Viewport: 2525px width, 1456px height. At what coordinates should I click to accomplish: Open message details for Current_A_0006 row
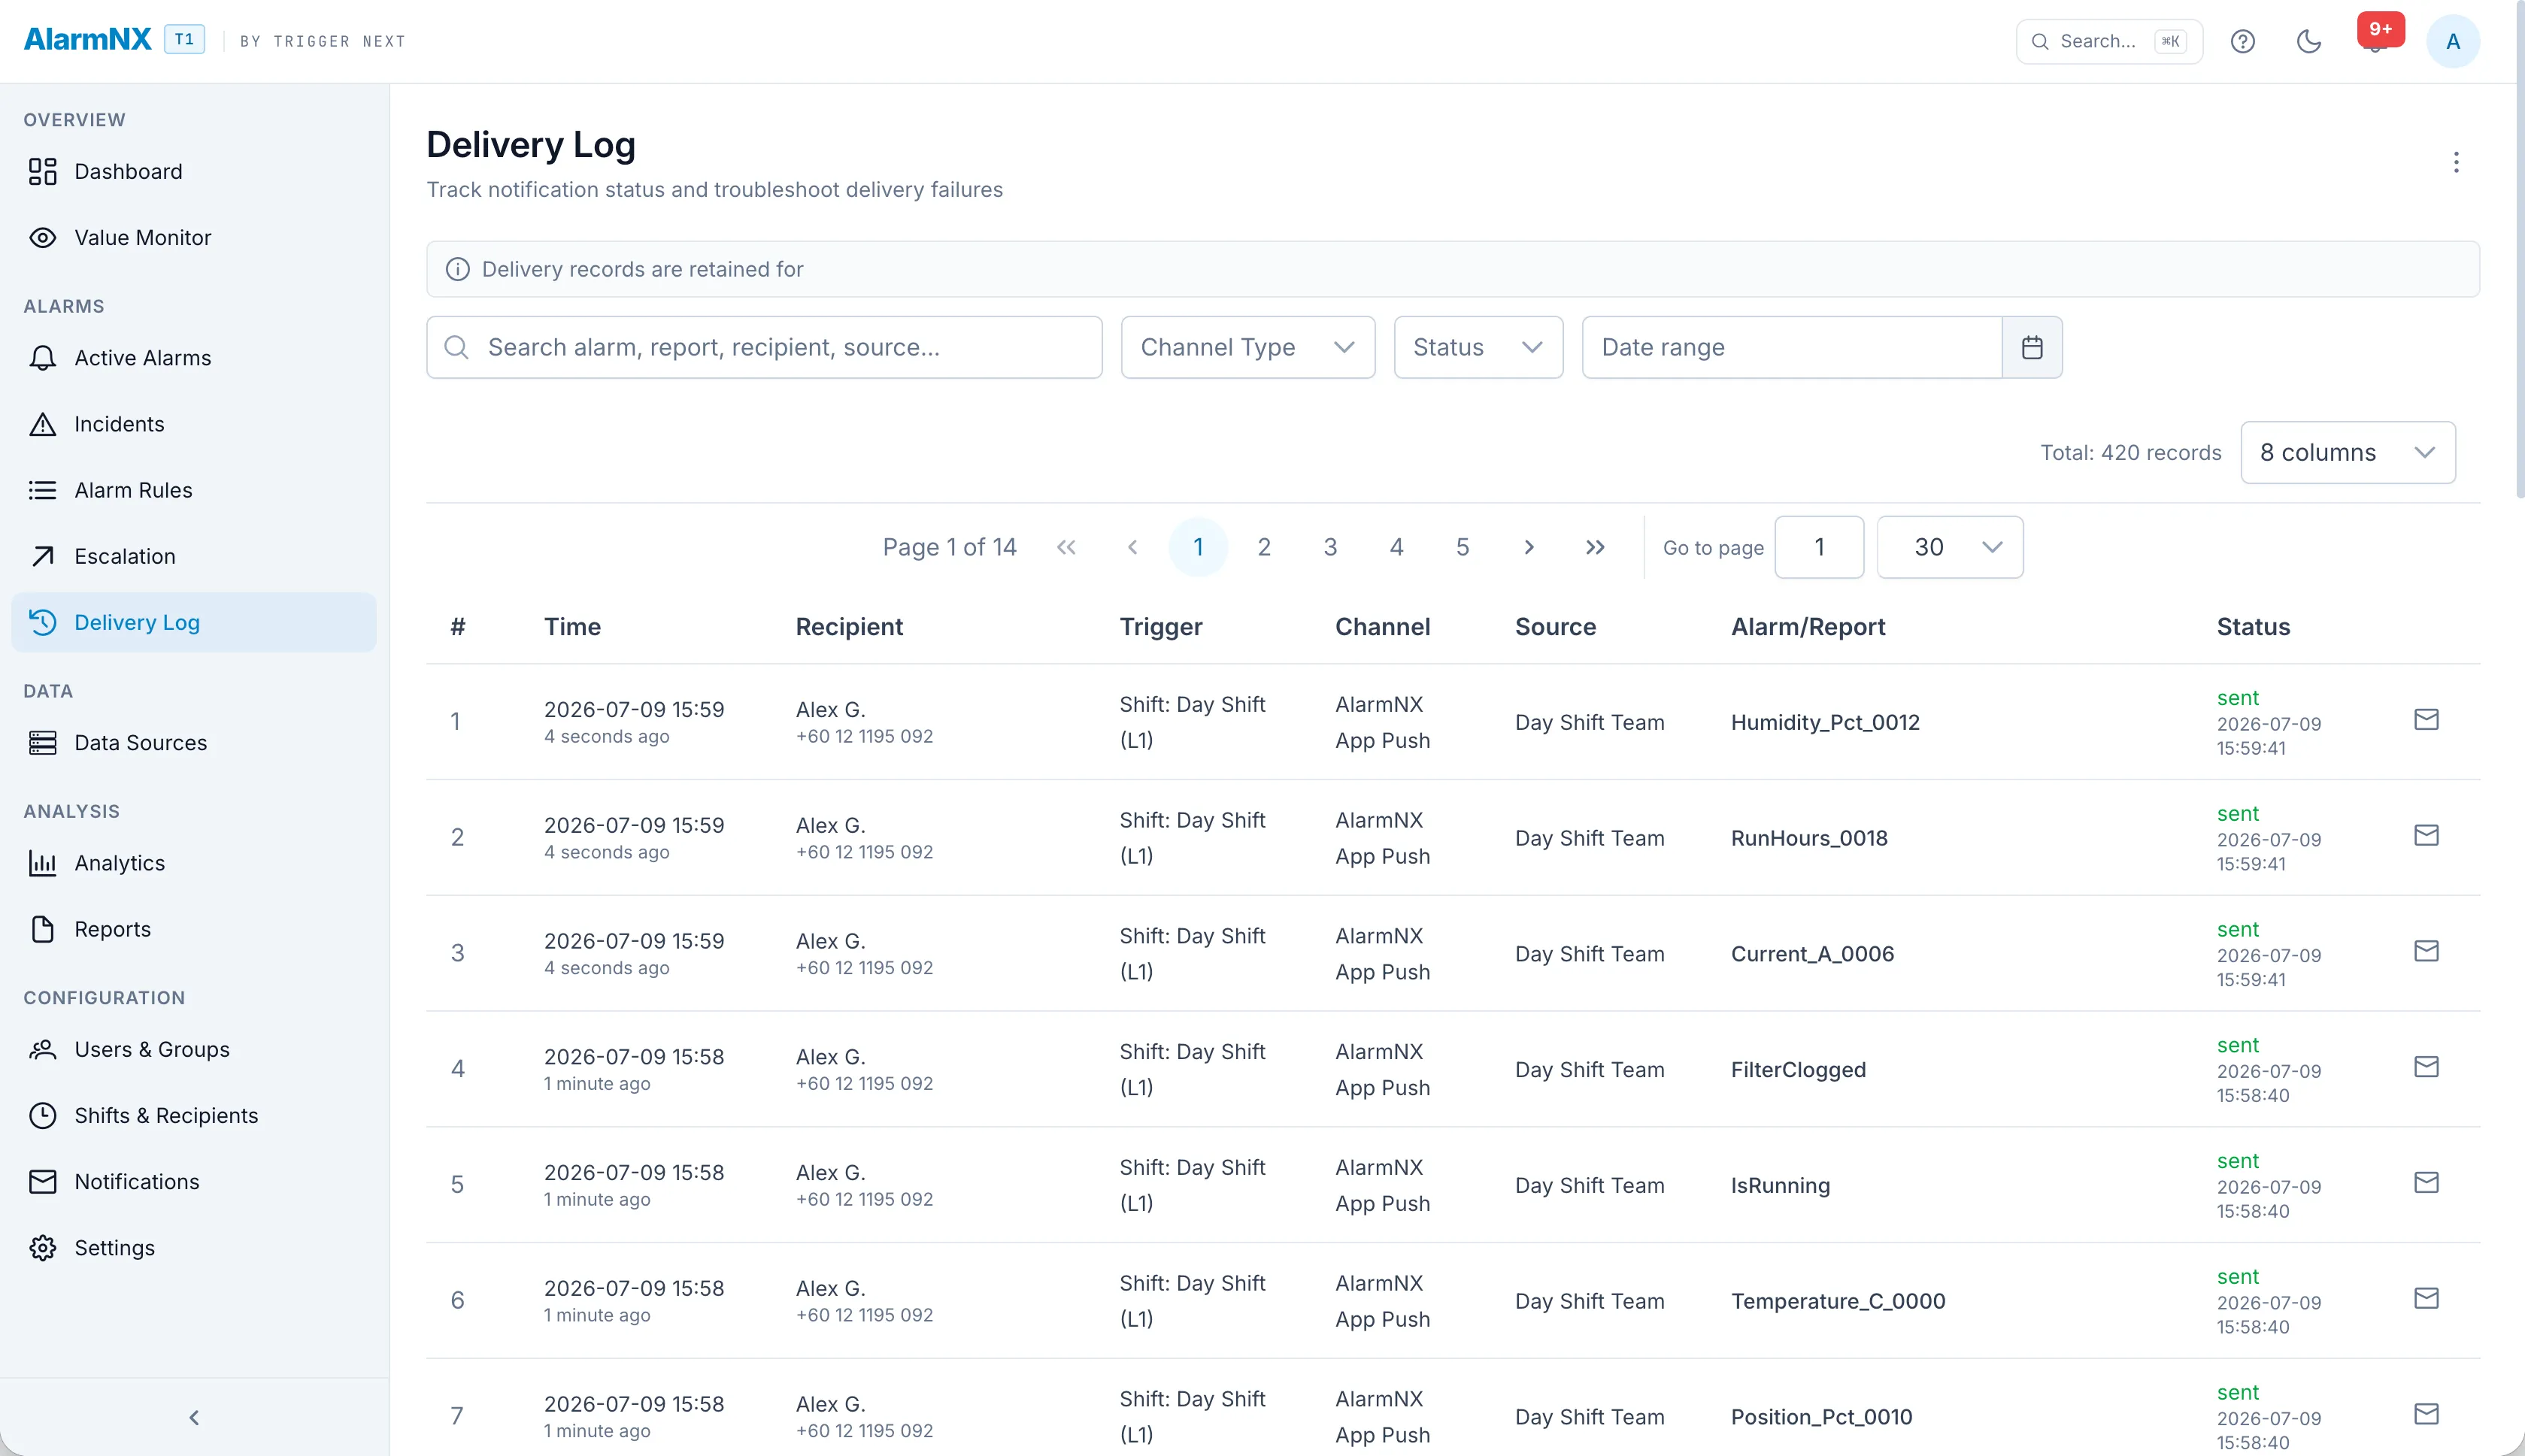pyautogui.click(x=2426, y=951)
